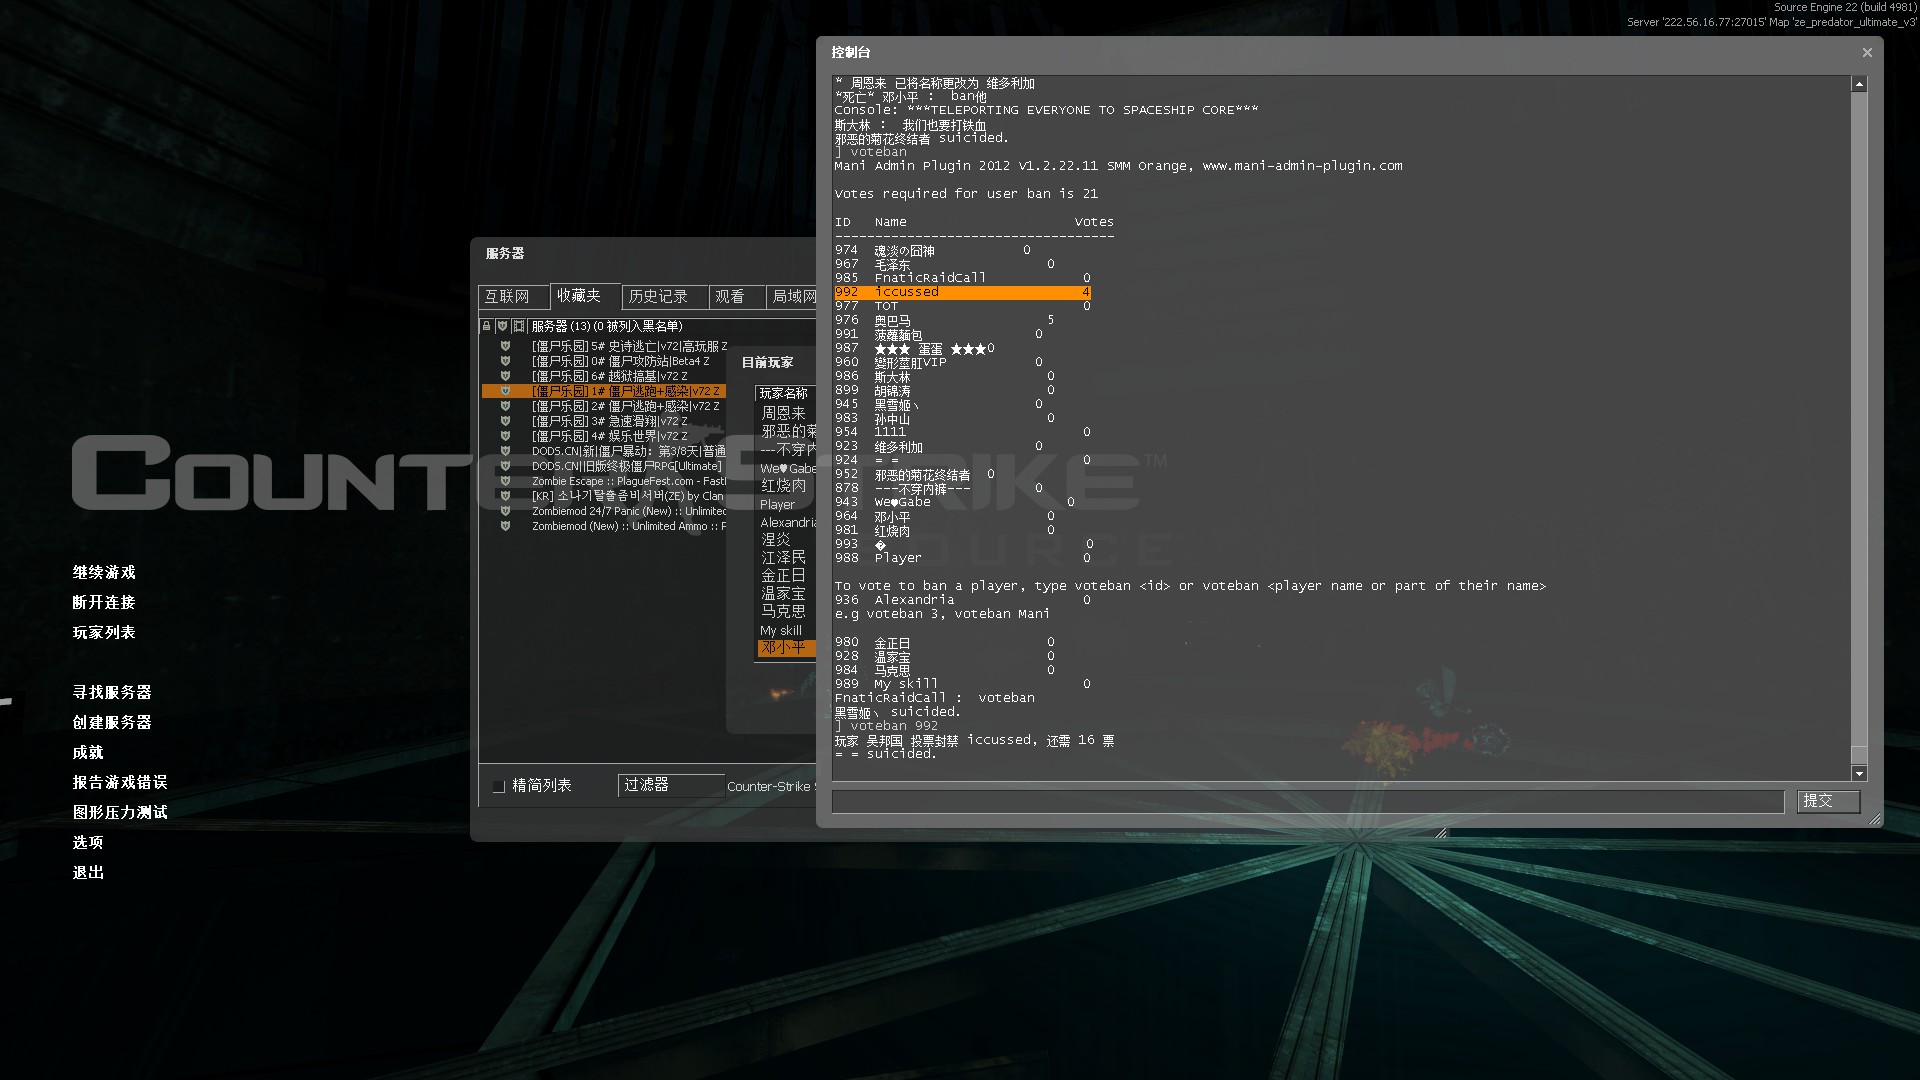The height and width of the screenshot is (1080, 1920).
Task: Open 寻找服务器 from the main menu
Action: coord(112,693)
